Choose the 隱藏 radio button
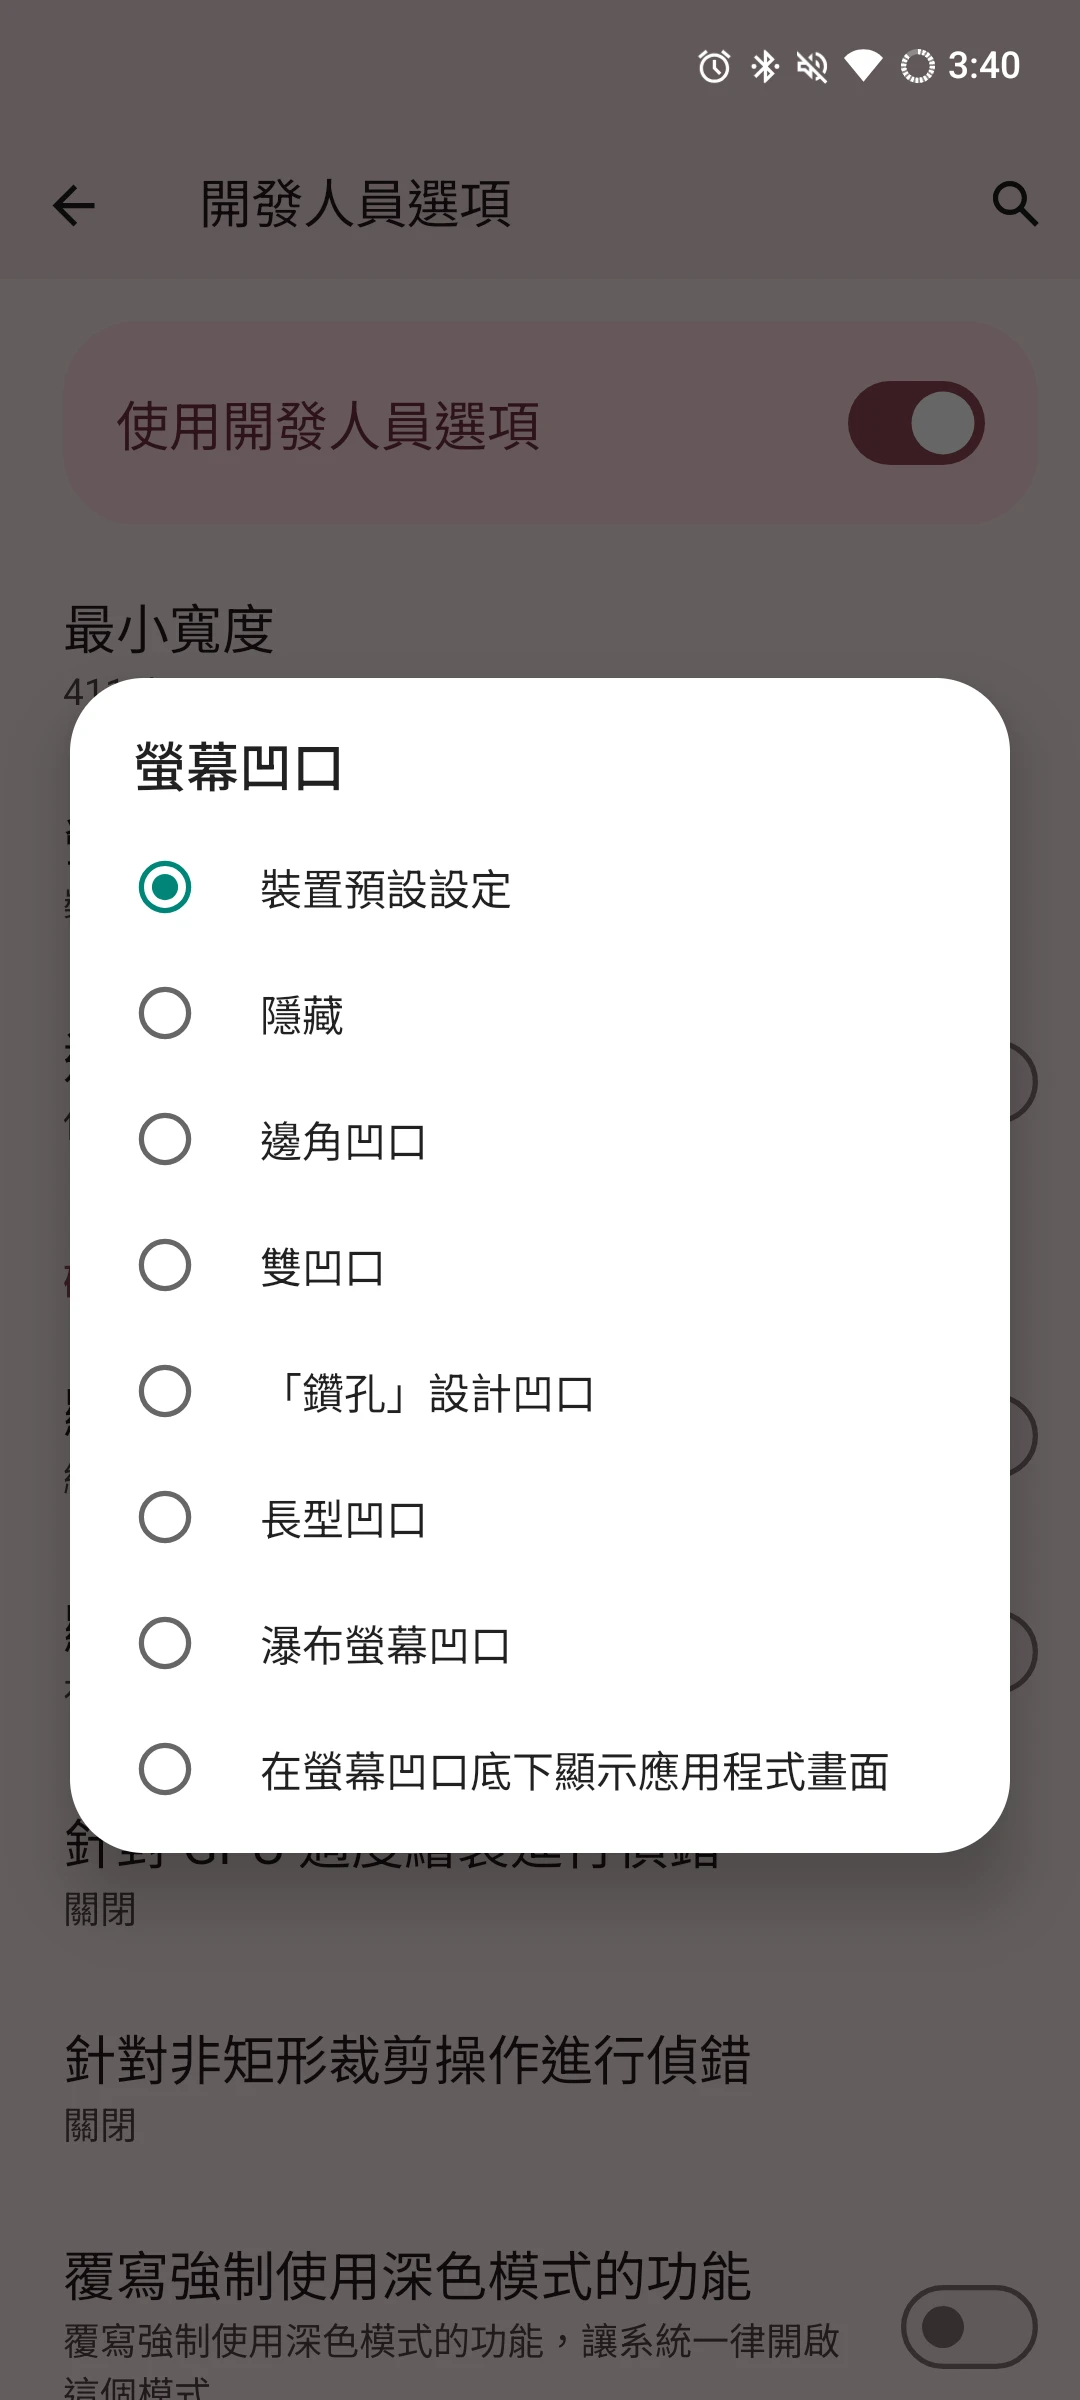 (165, 1013)
